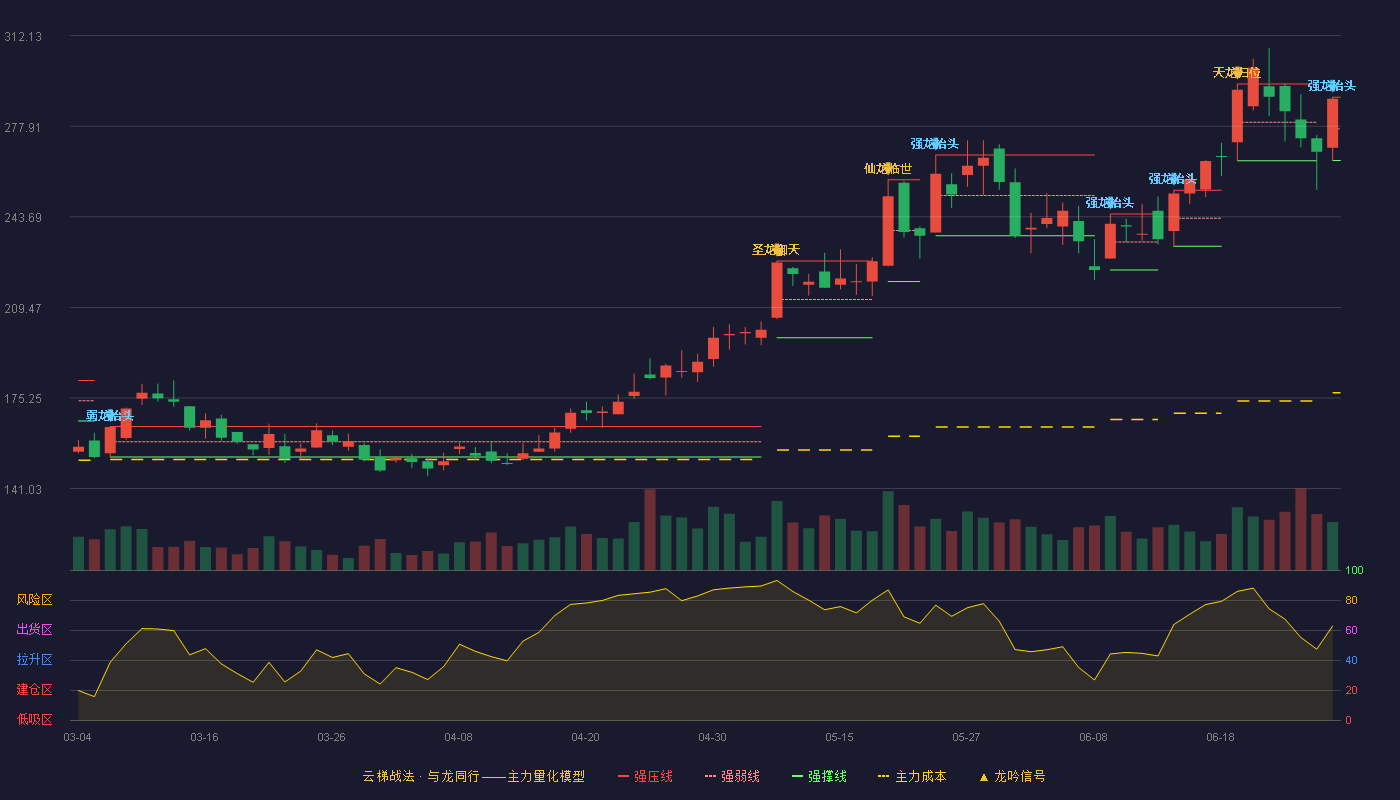The width and height of the screenshot is (1400, 800).
Task: Click the 60 indicator axis value
Action: click(x=1351, y=630)
